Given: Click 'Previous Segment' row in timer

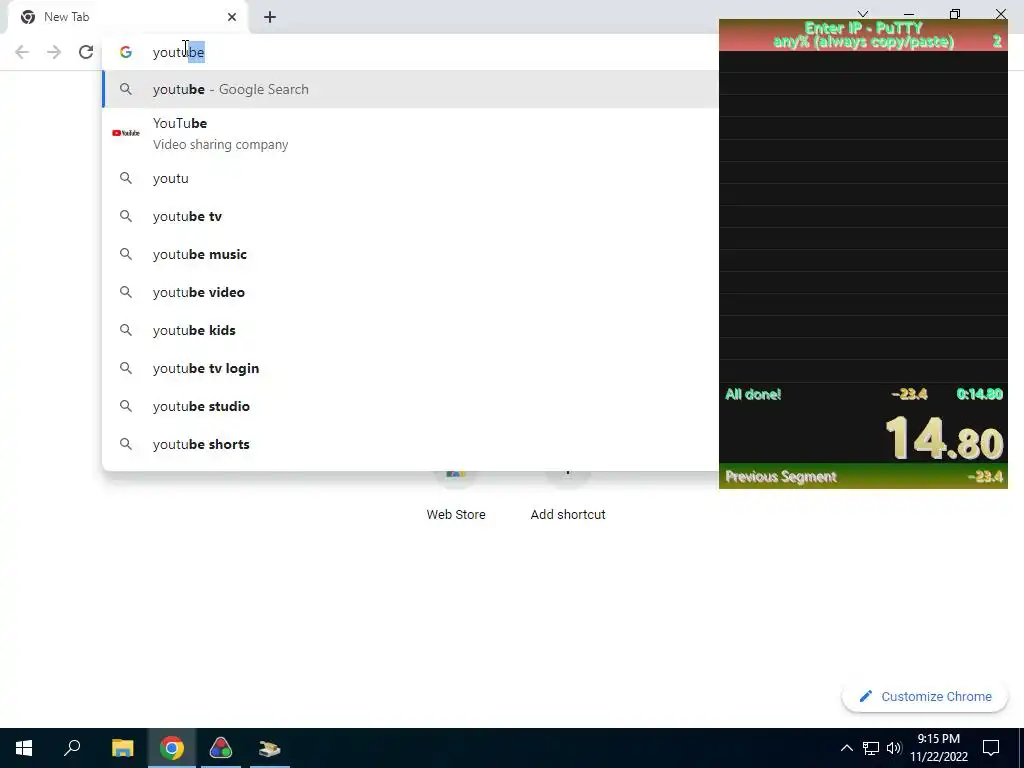Looking at the screenshot, I should pyautogui.click(x=863, y=477).
